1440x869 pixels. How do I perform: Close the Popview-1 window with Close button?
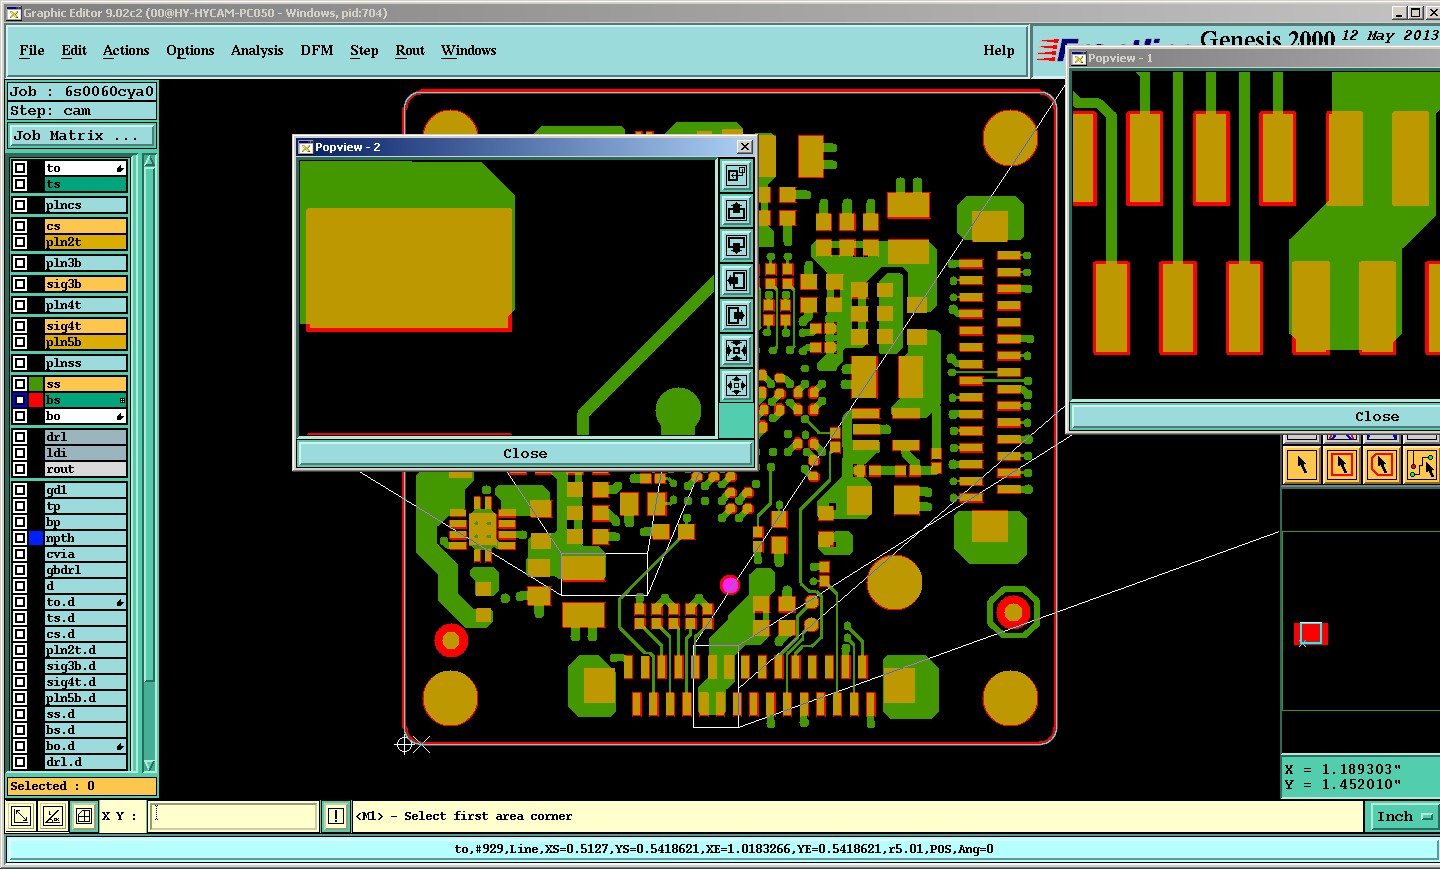tap(1256, 416)
